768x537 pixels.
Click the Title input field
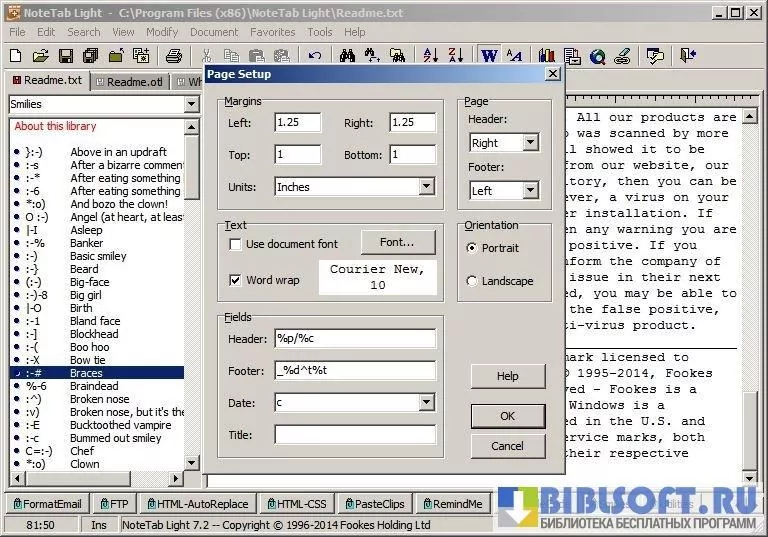pyautogui.click(x=355, y=435)
